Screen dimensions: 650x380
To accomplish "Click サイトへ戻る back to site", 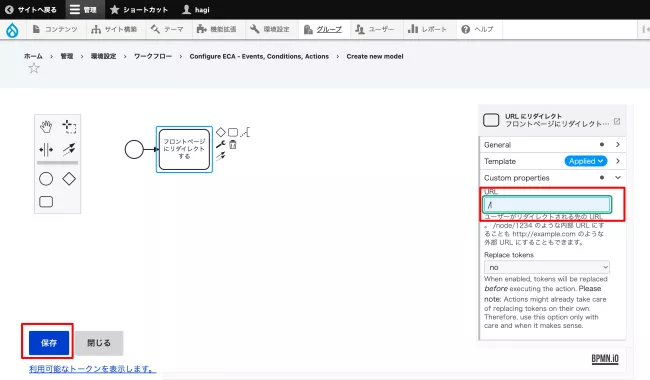I will click(31, 10).
